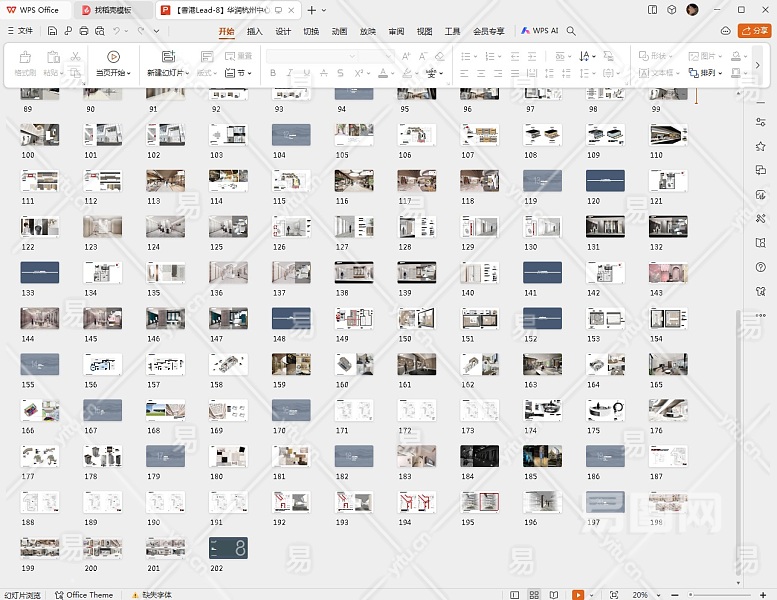Viewport: 777px width, 600px height.
Task: Click the 当页开始 slideshow play icon
Action: 113,57
